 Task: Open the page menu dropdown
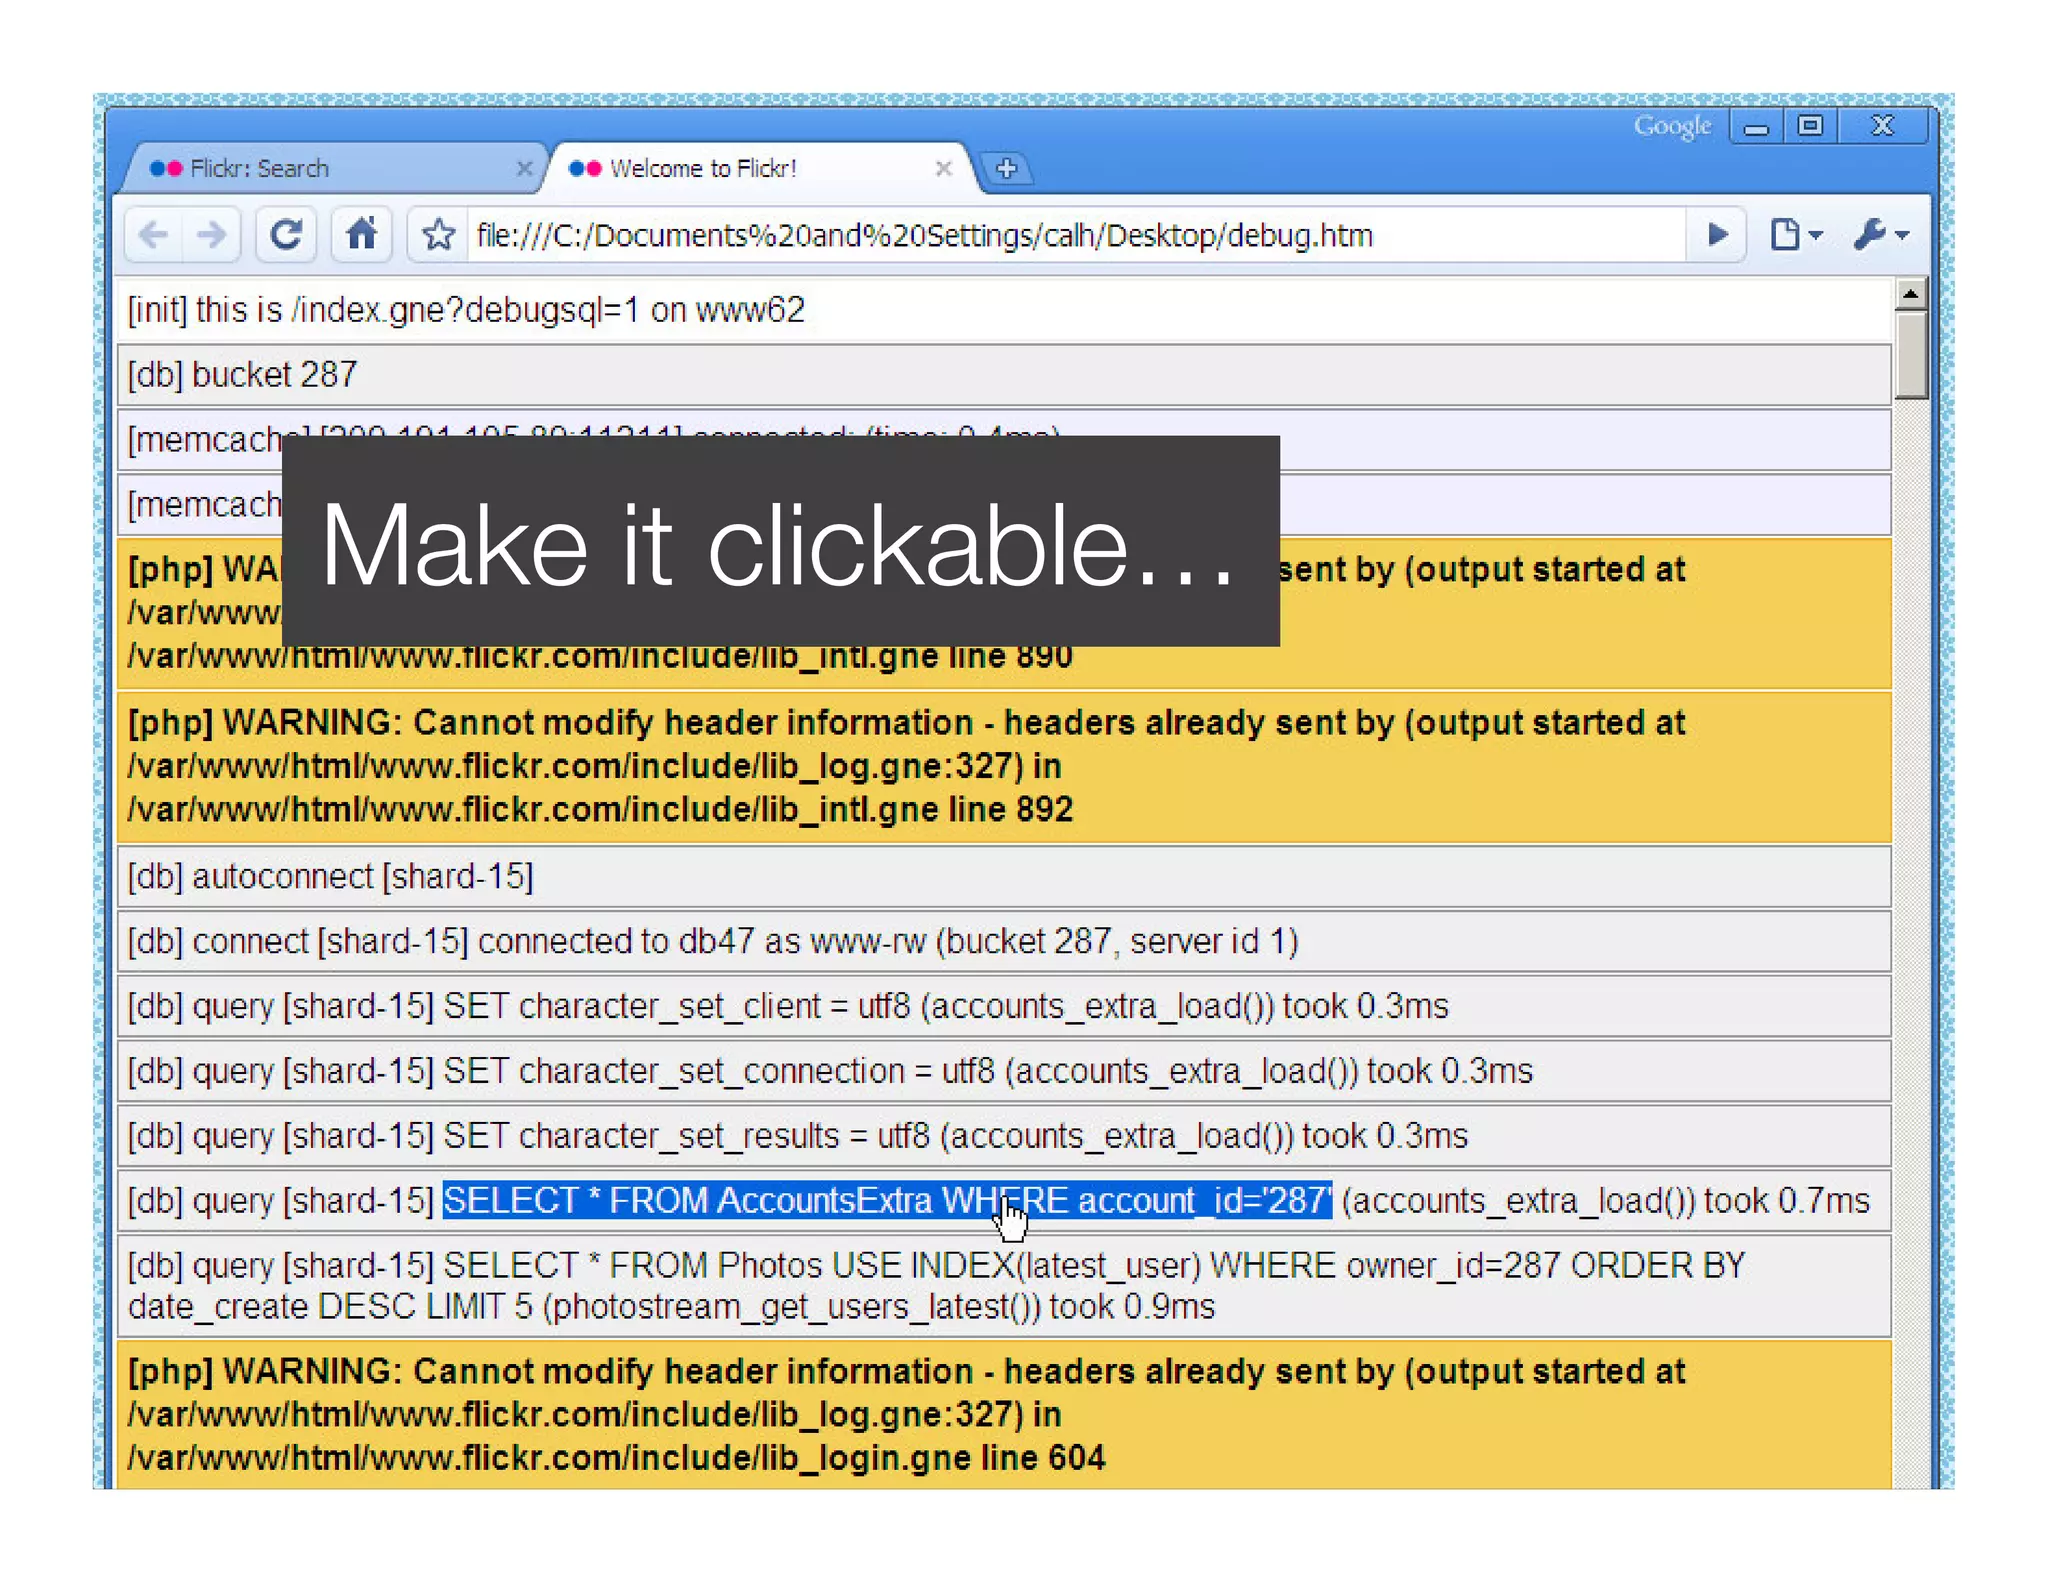1795,236
